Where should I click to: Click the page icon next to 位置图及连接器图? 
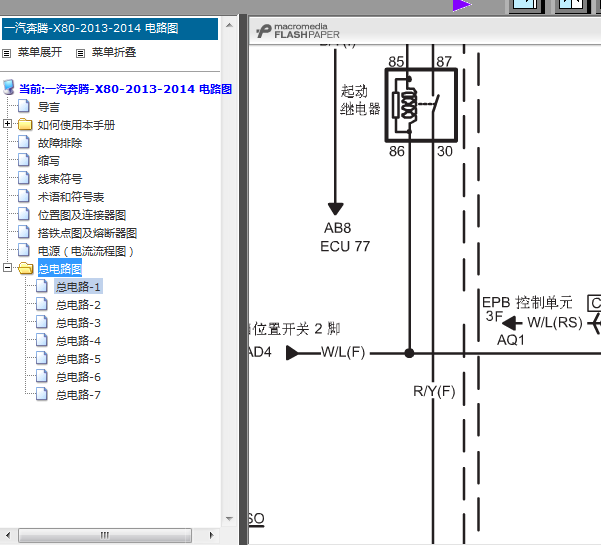[x=24, y=213]
